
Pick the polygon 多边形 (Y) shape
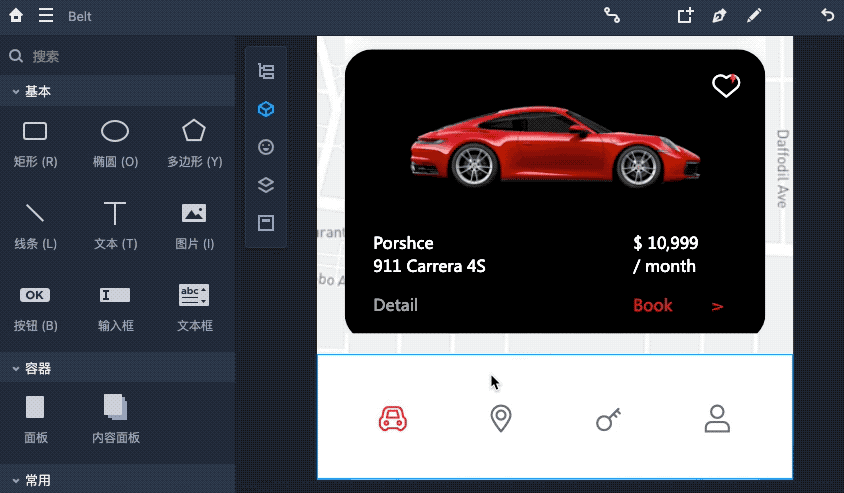point(194,143)
